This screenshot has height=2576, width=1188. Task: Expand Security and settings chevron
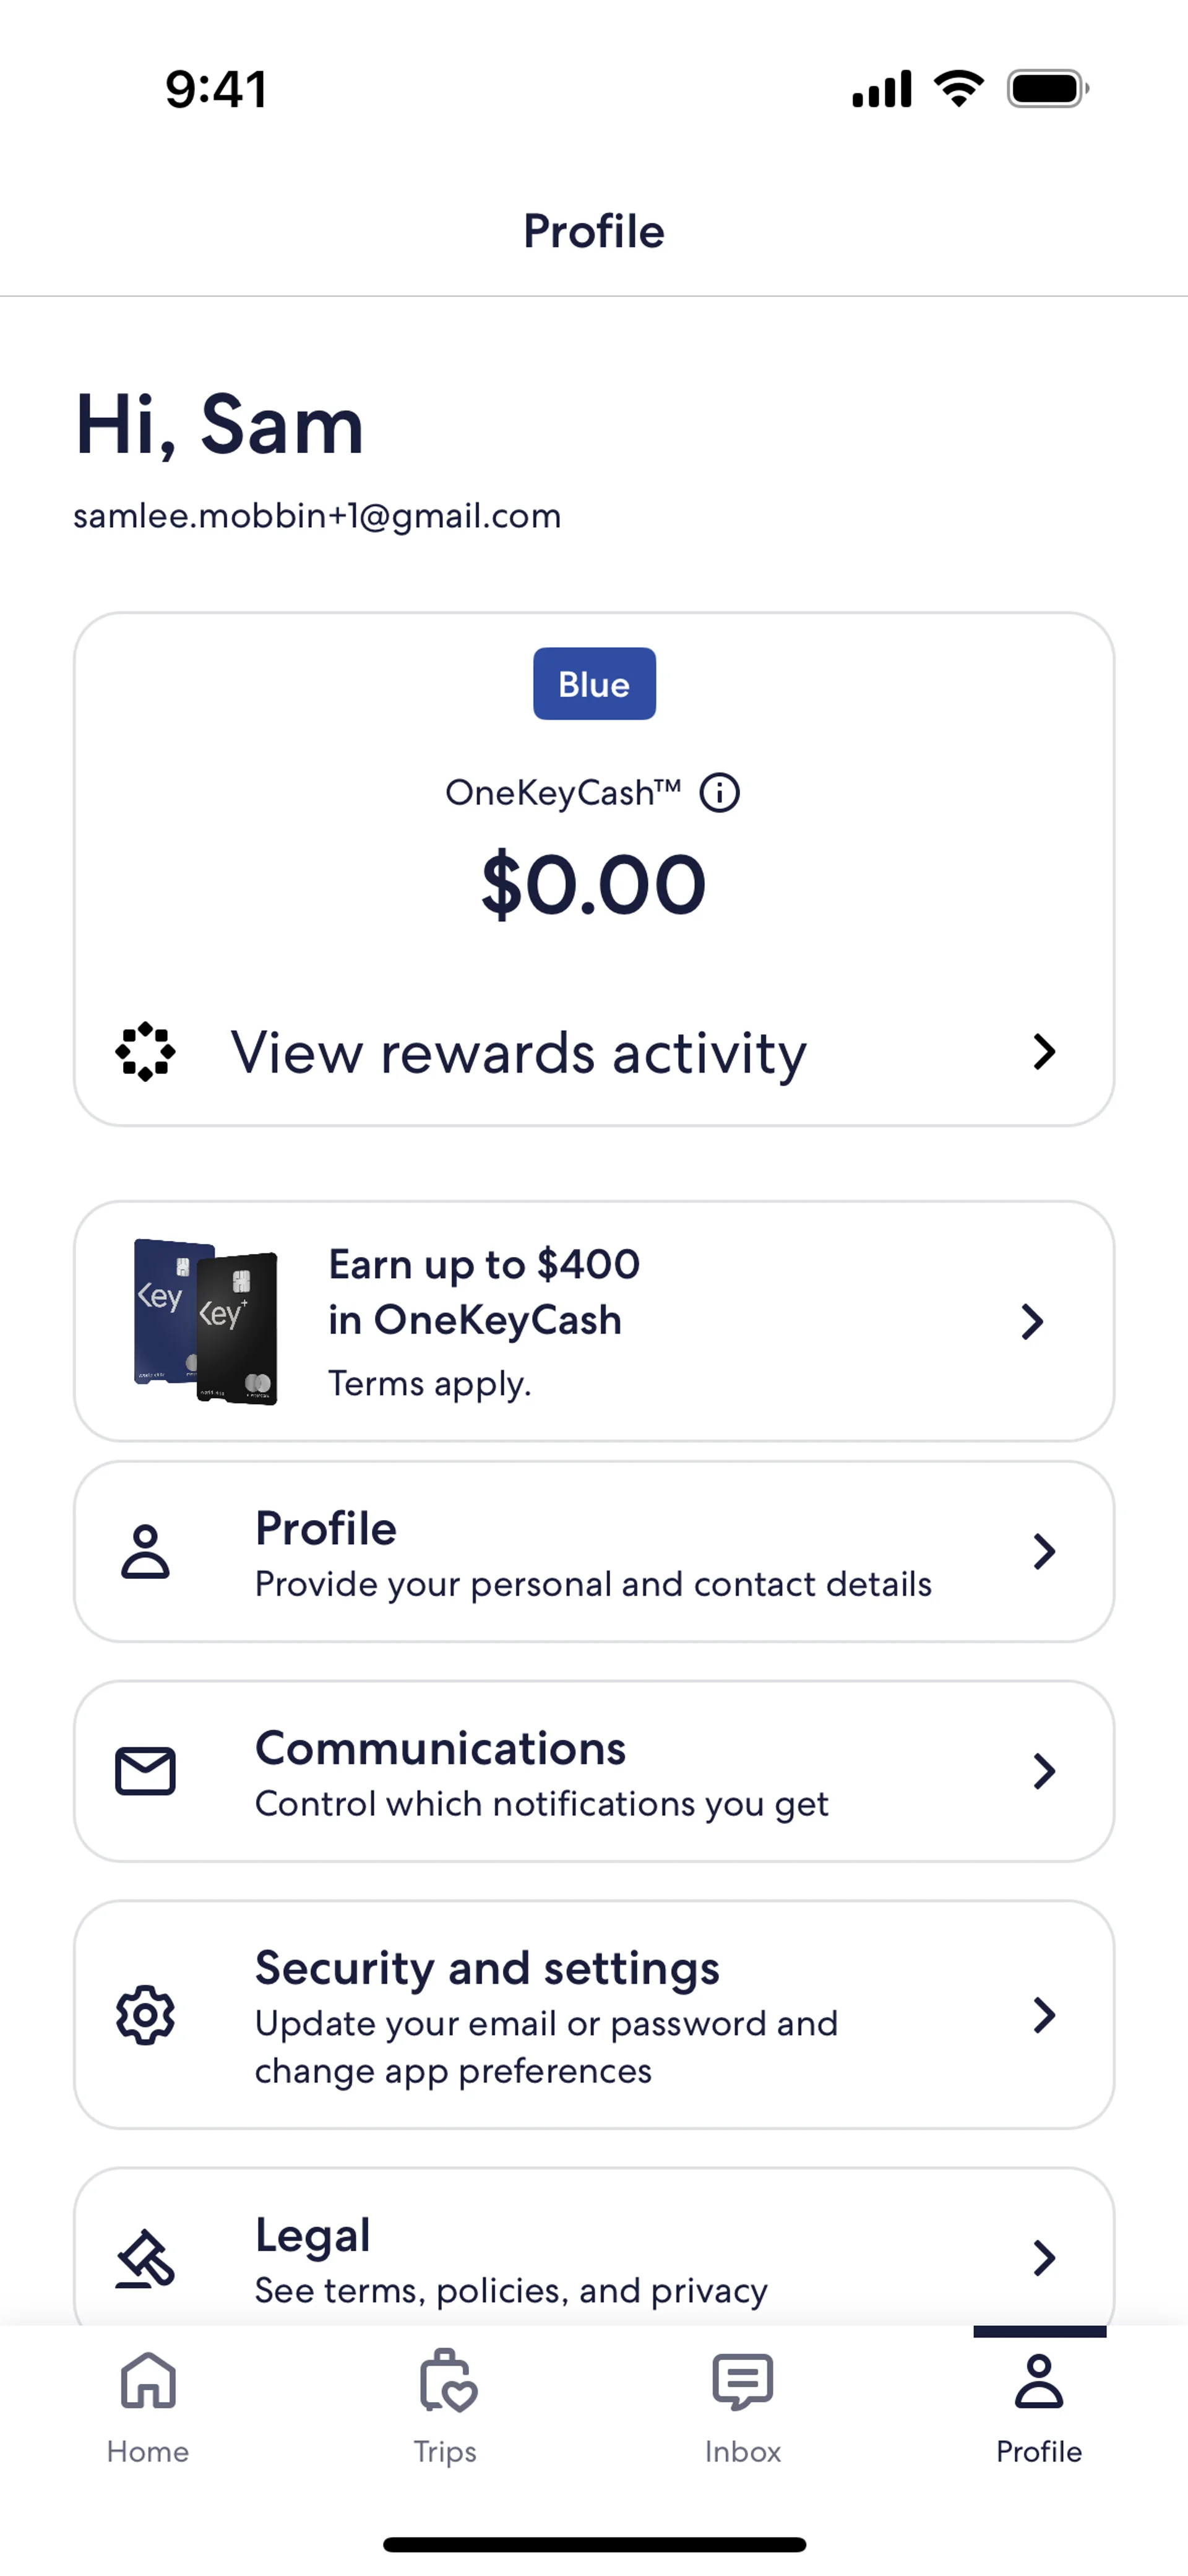pyautogui.click(x=1044, y=2015)
